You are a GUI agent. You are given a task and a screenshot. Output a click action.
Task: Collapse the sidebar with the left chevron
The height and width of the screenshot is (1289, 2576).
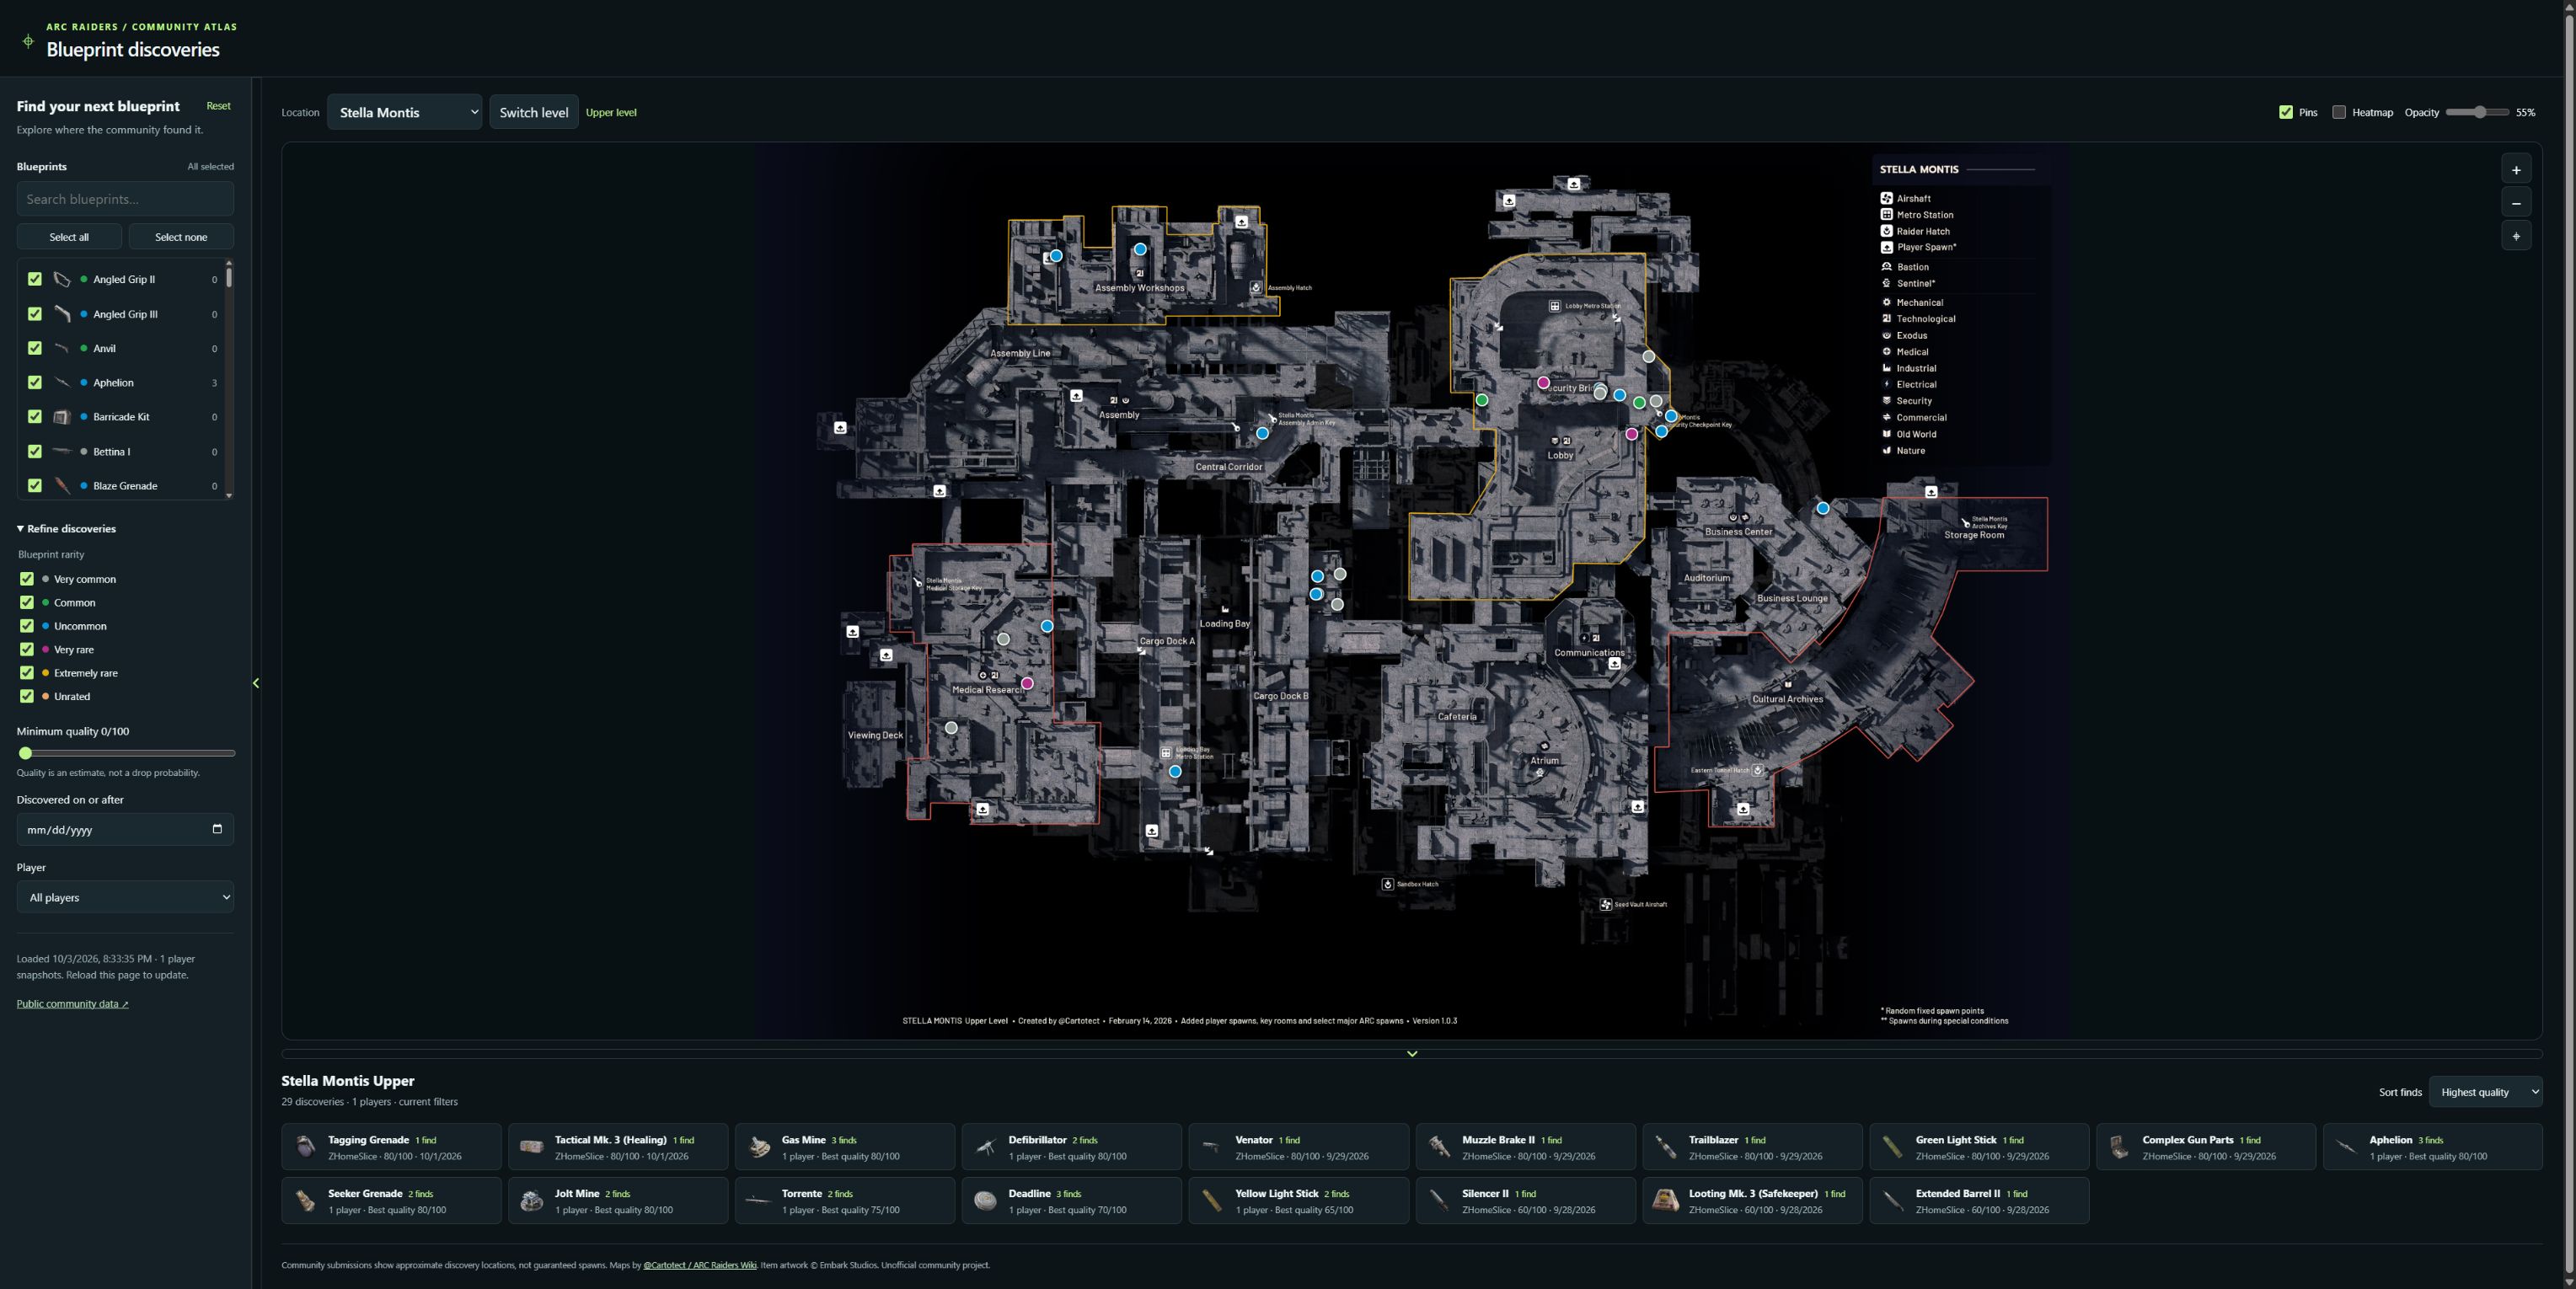256,683
